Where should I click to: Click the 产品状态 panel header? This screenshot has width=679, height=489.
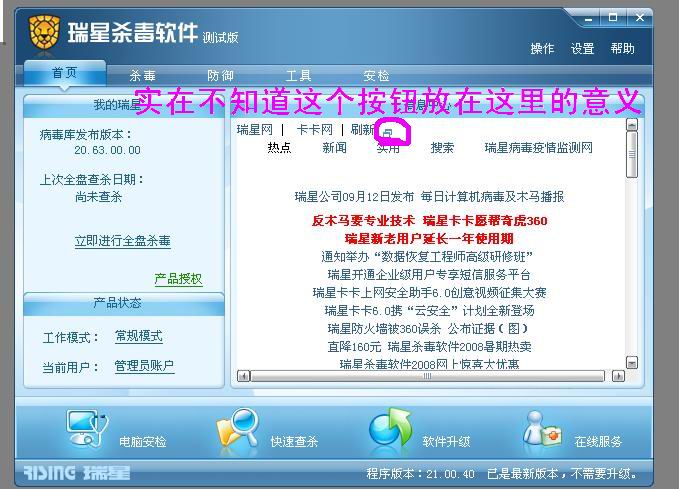click(124, 303)
